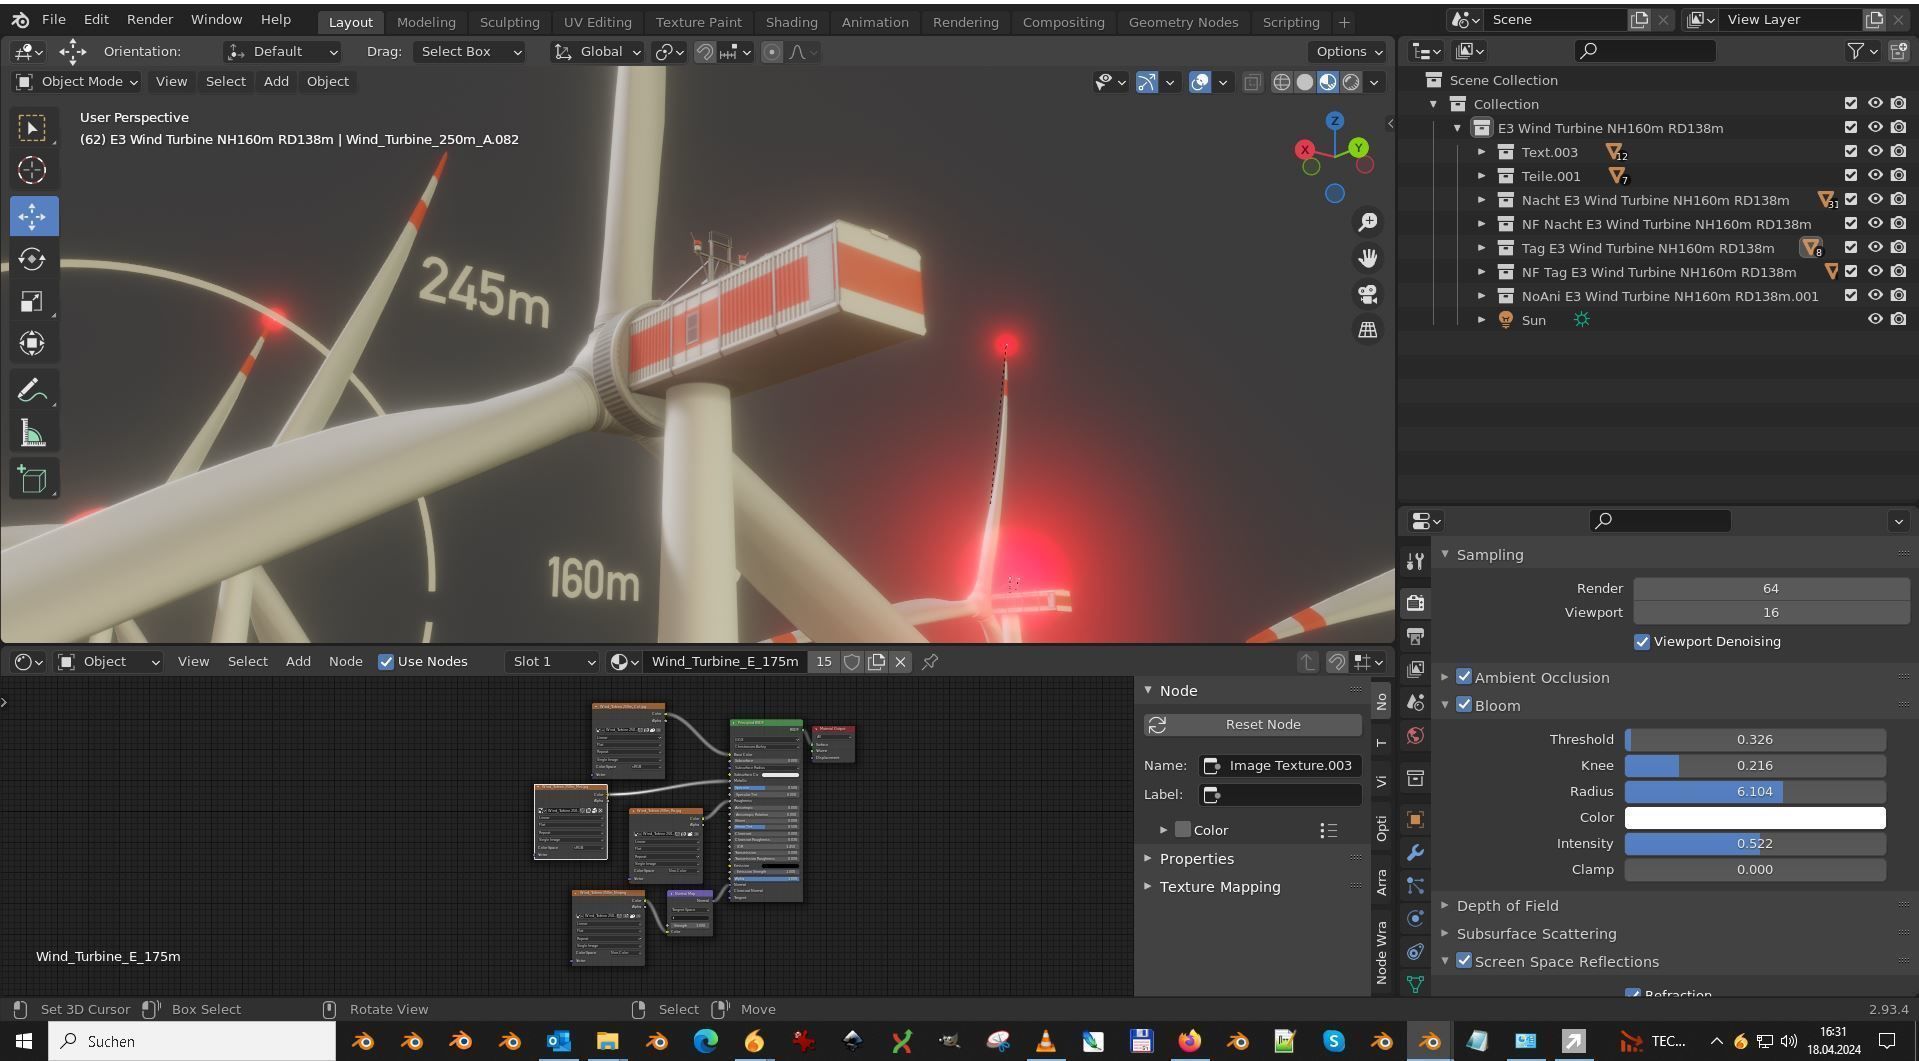1919x1061 pixels.
Task: Activate the Move tool
Action: click(x=32, y=216)
